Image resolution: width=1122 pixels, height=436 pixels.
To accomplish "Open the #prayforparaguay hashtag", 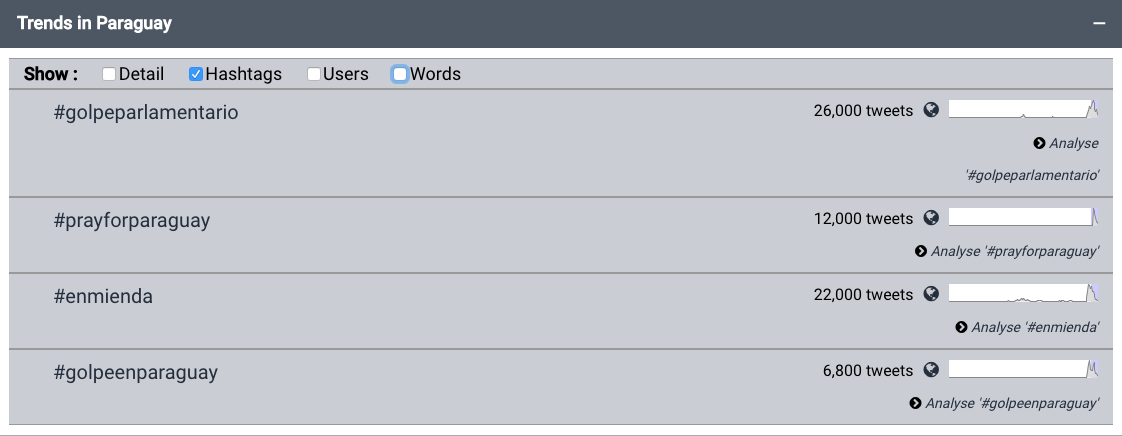I will pos(132,220).
